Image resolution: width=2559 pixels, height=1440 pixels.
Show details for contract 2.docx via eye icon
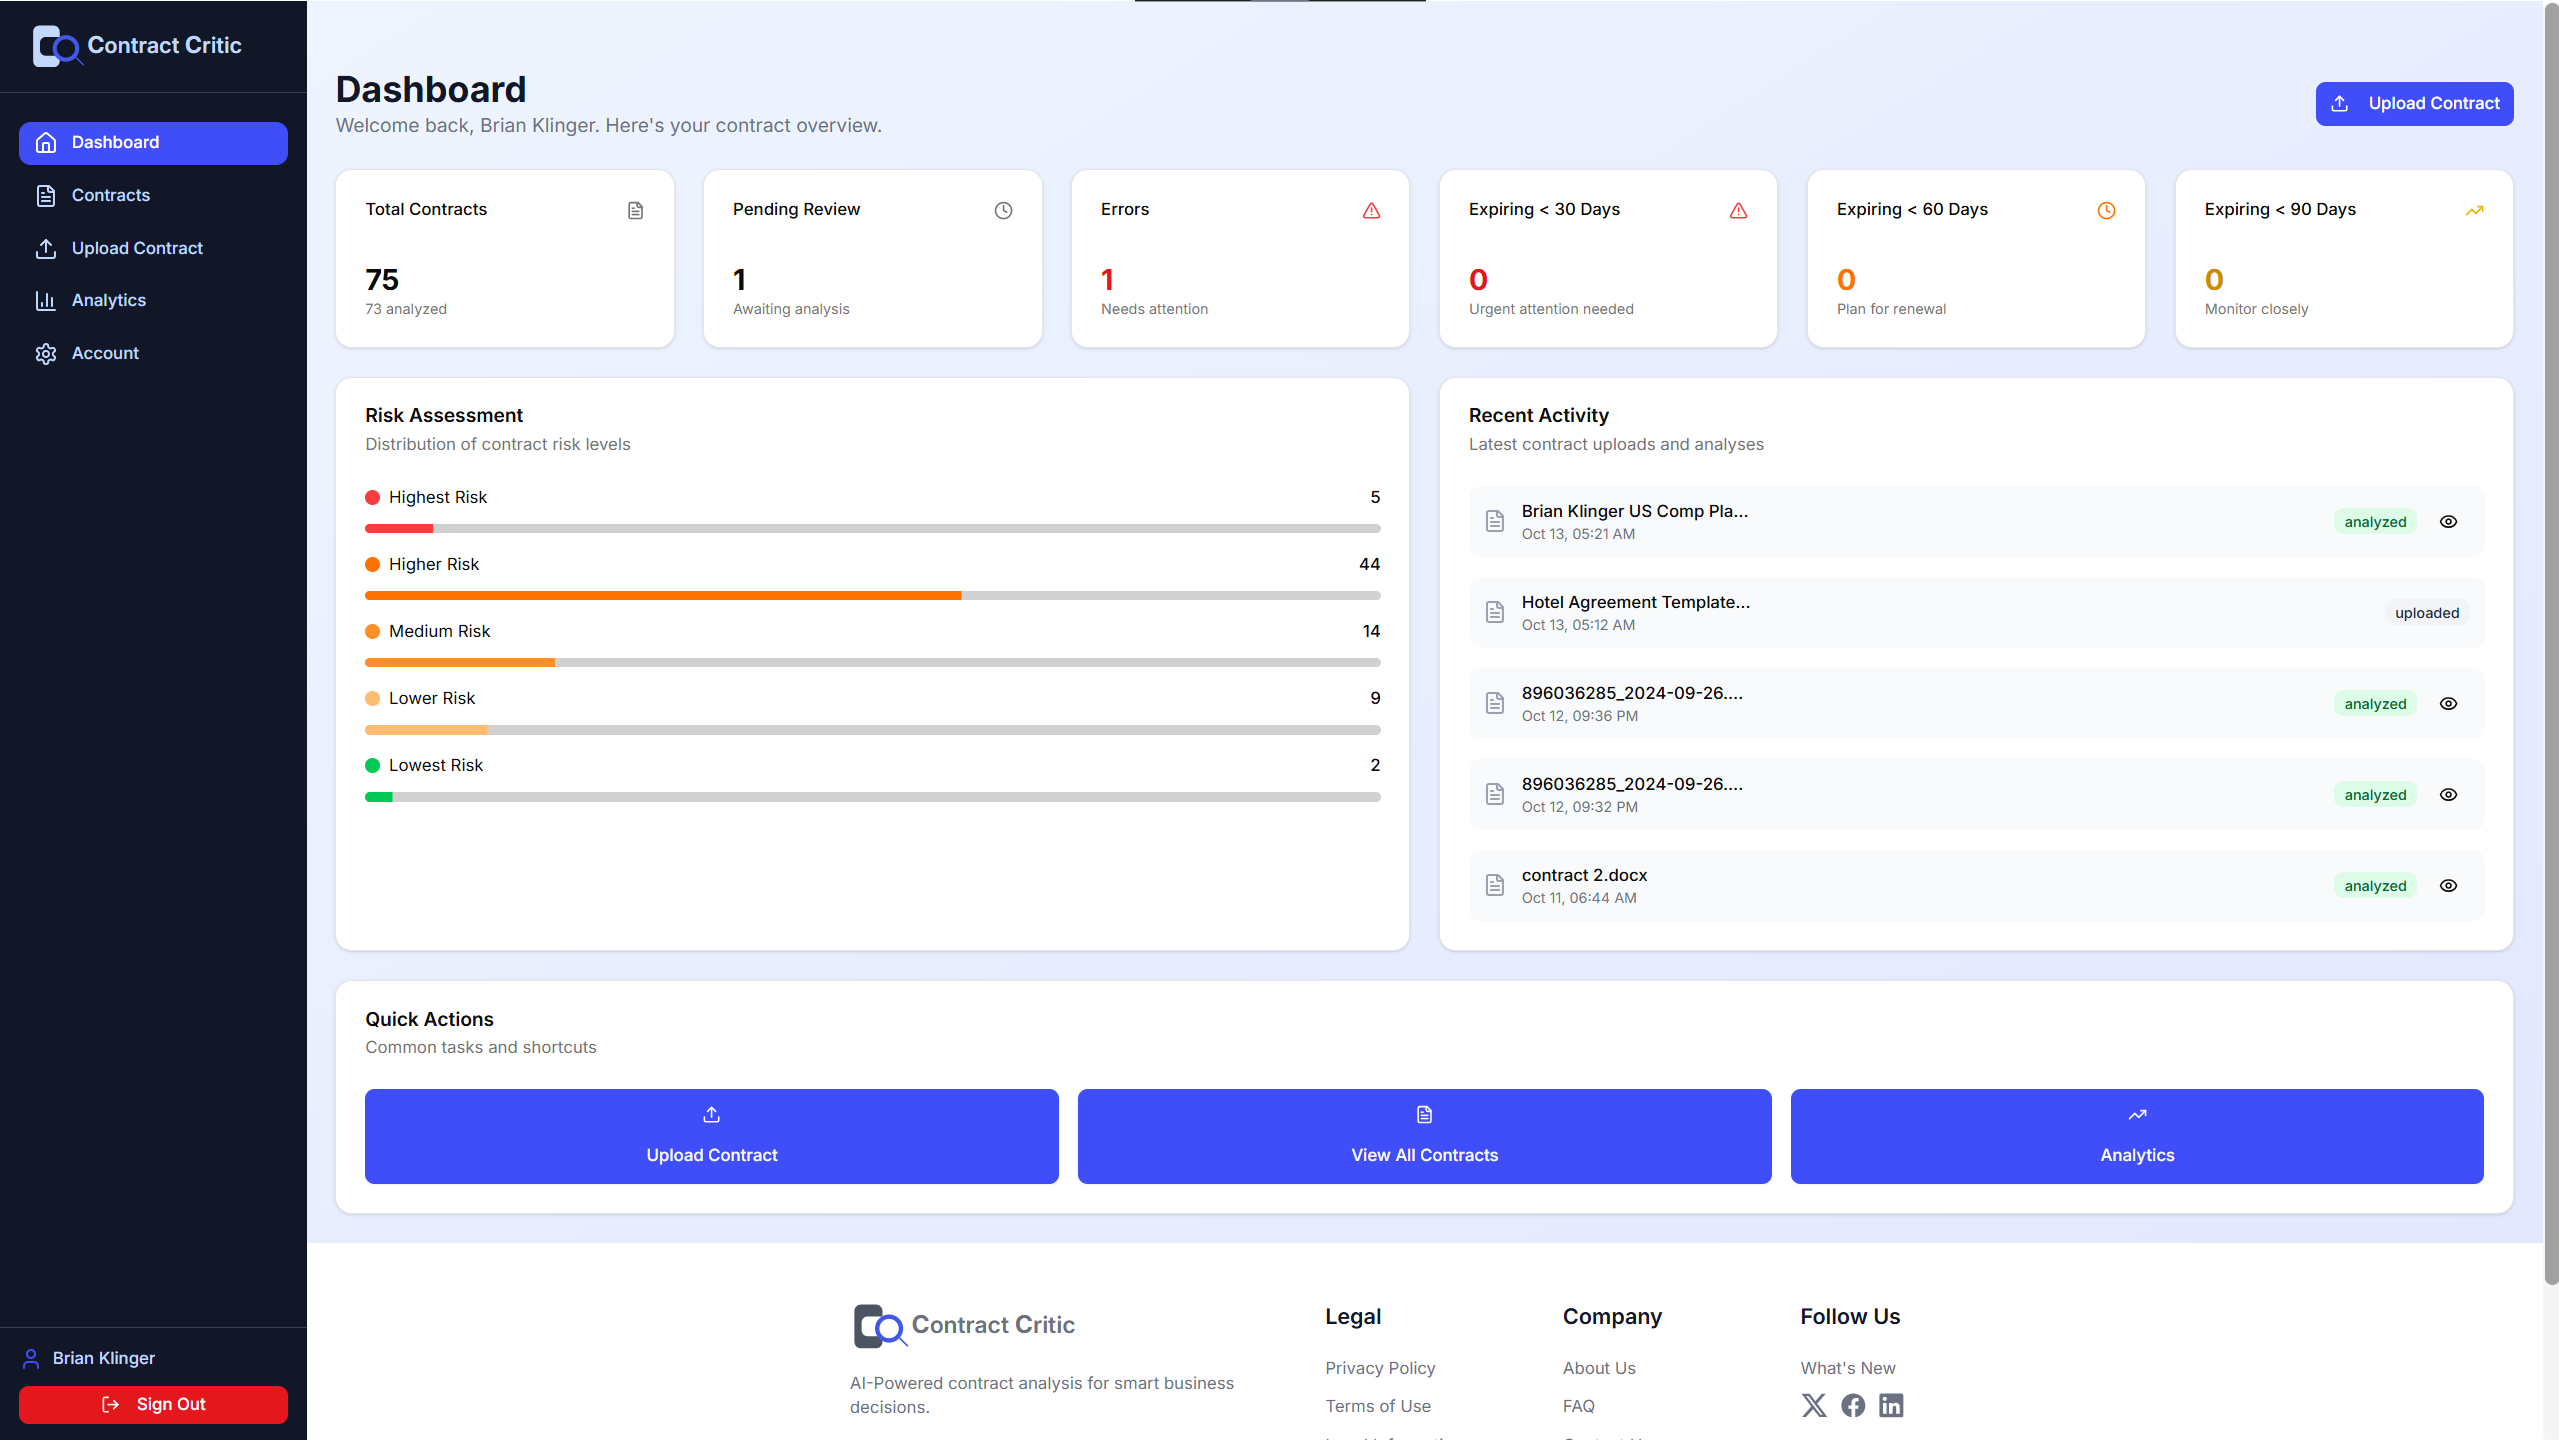click(x=2448, y=885)
